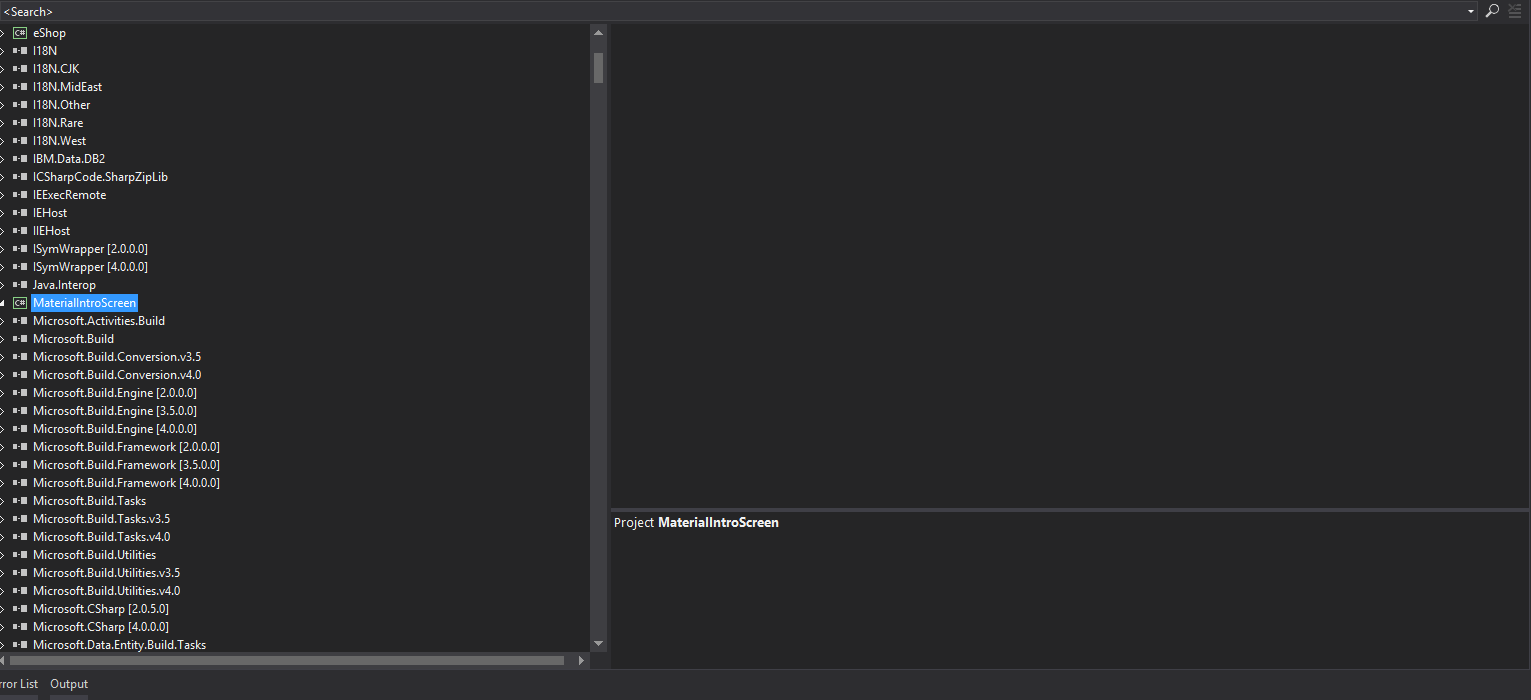
Task: Select I18N.MidEast in the tree
Action: pyautogui.click(x=67, y=87)
